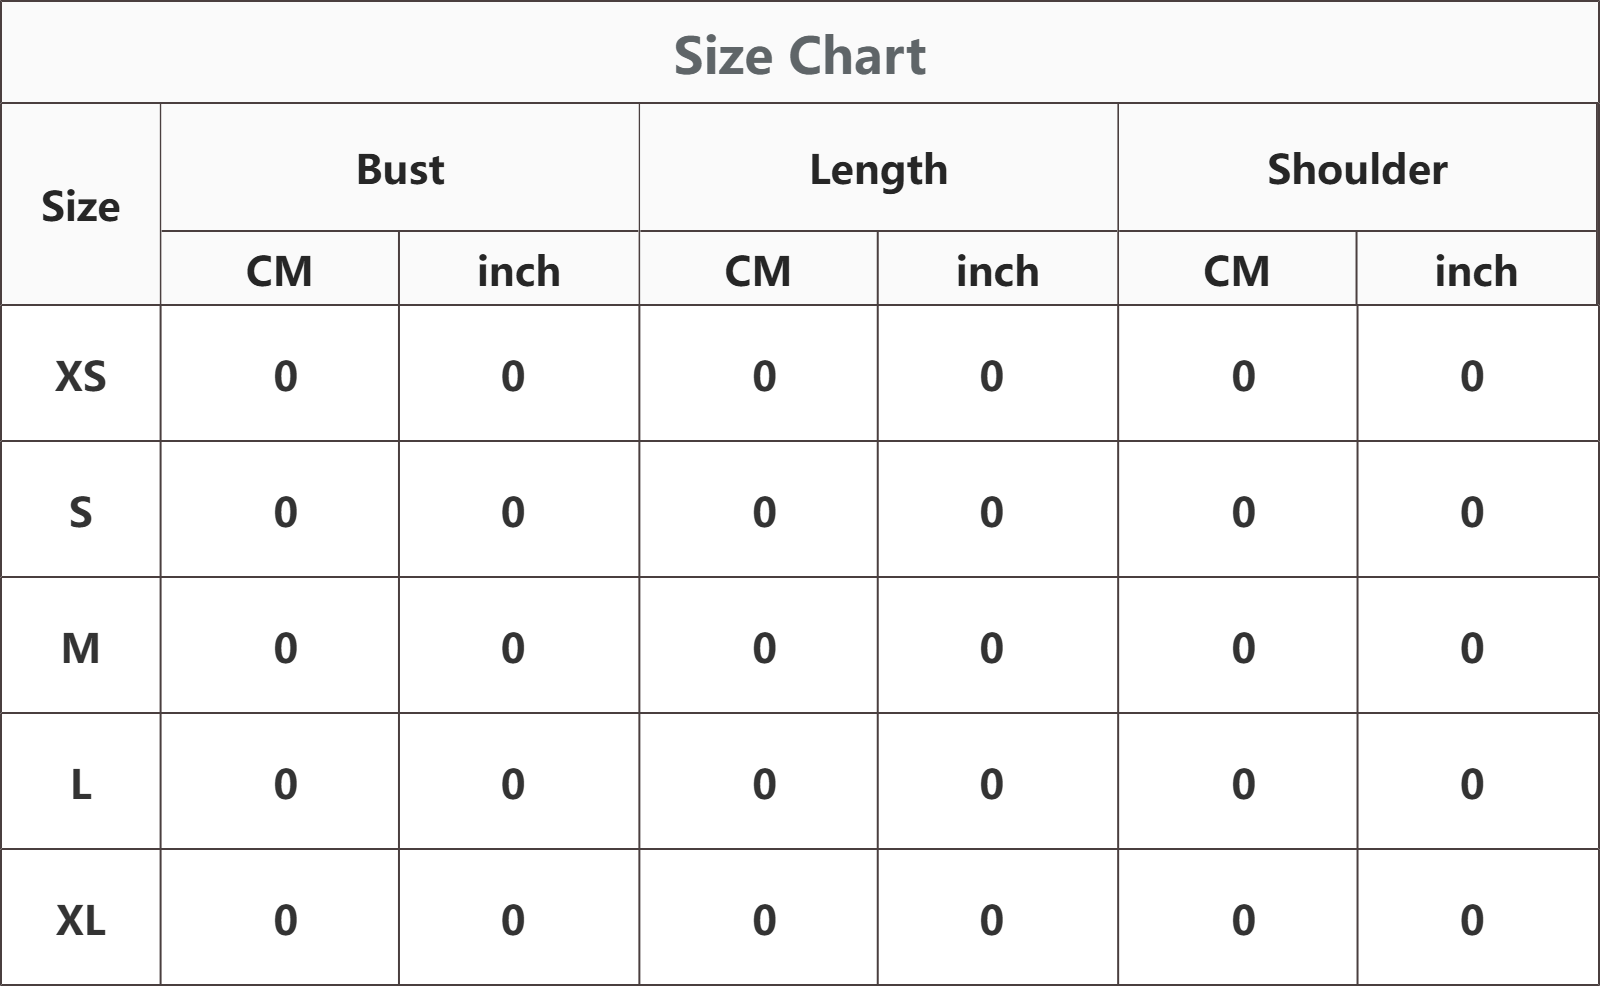Select the Shoulder column header
Screen dimensions: 1600x986
(x=1357, y=169)
